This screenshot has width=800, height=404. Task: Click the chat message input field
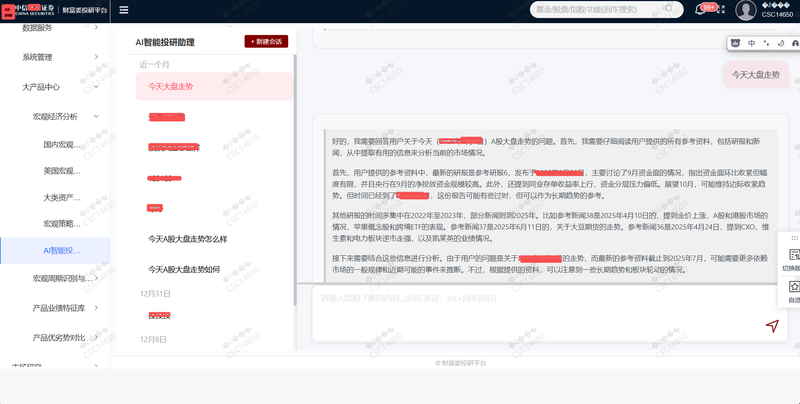pyautogui.click(x=550, y=313)
